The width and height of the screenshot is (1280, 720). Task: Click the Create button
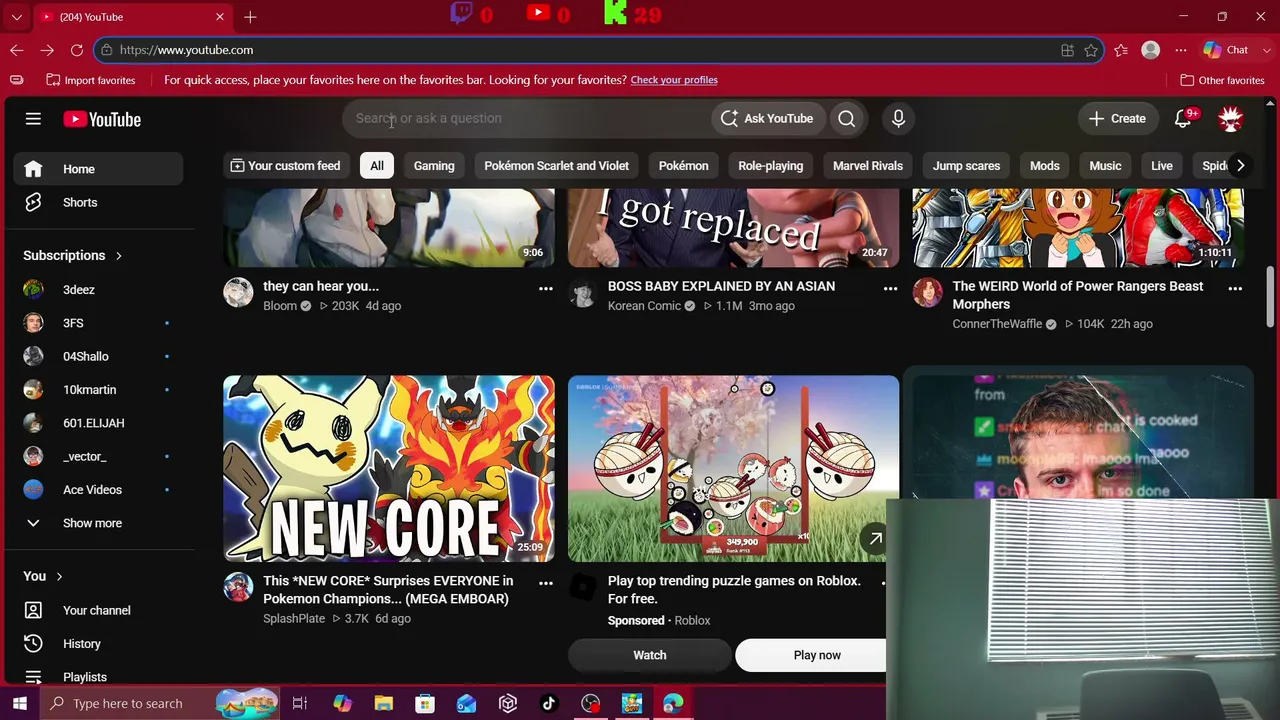[x=1118, y=118]
